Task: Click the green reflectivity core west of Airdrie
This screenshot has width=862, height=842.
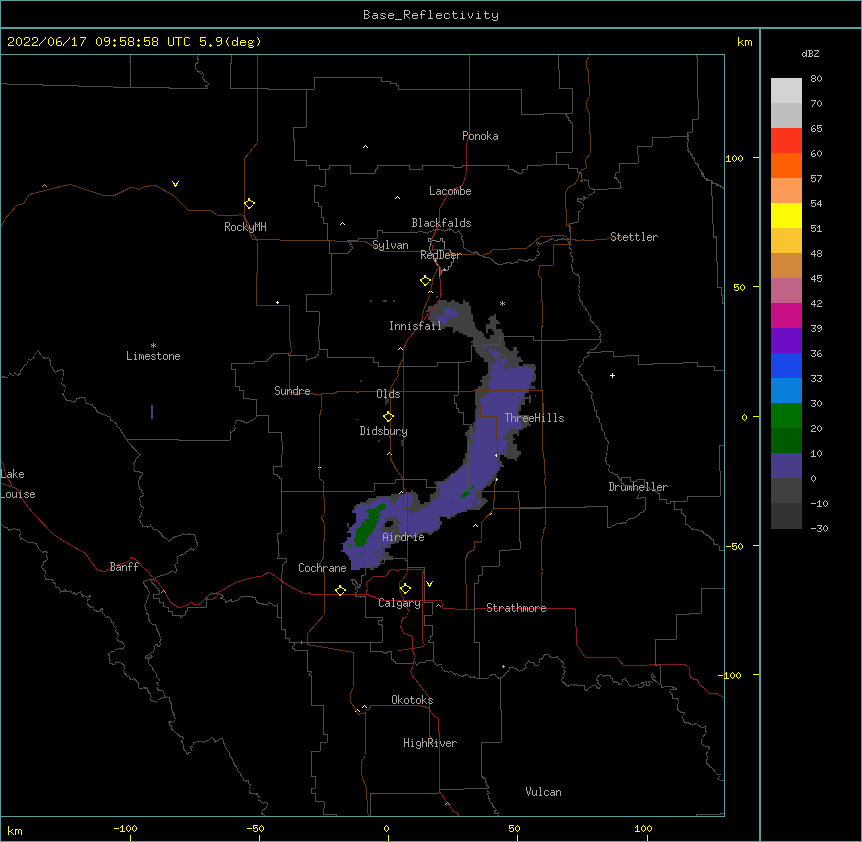Action: tap(367, 527)
